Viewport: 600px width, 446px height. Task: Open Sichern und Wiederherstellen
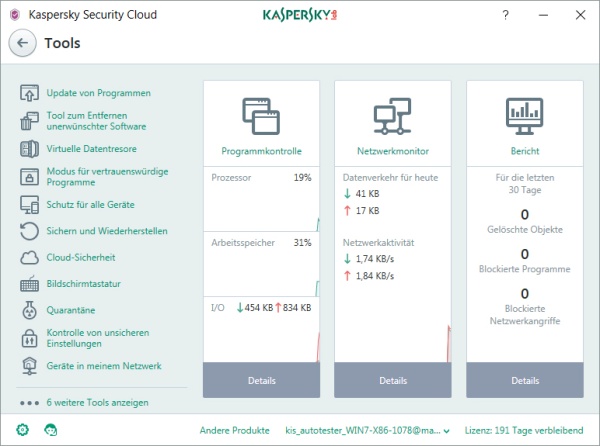(107, 231)
